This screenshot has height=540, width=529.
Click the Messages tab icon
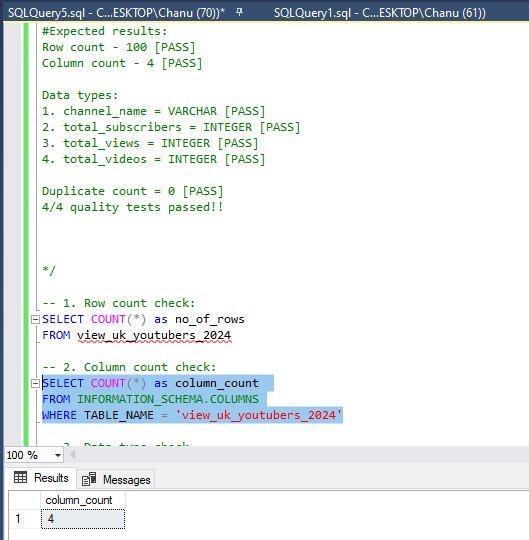(89, 479)
